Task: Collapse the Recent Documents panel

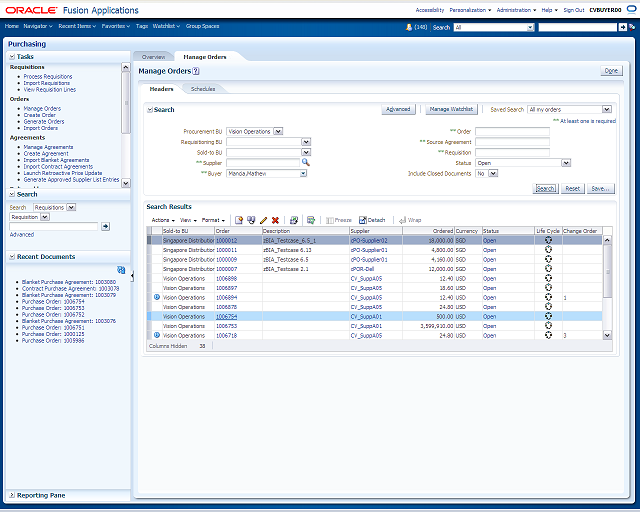Action: click(12, 257)
